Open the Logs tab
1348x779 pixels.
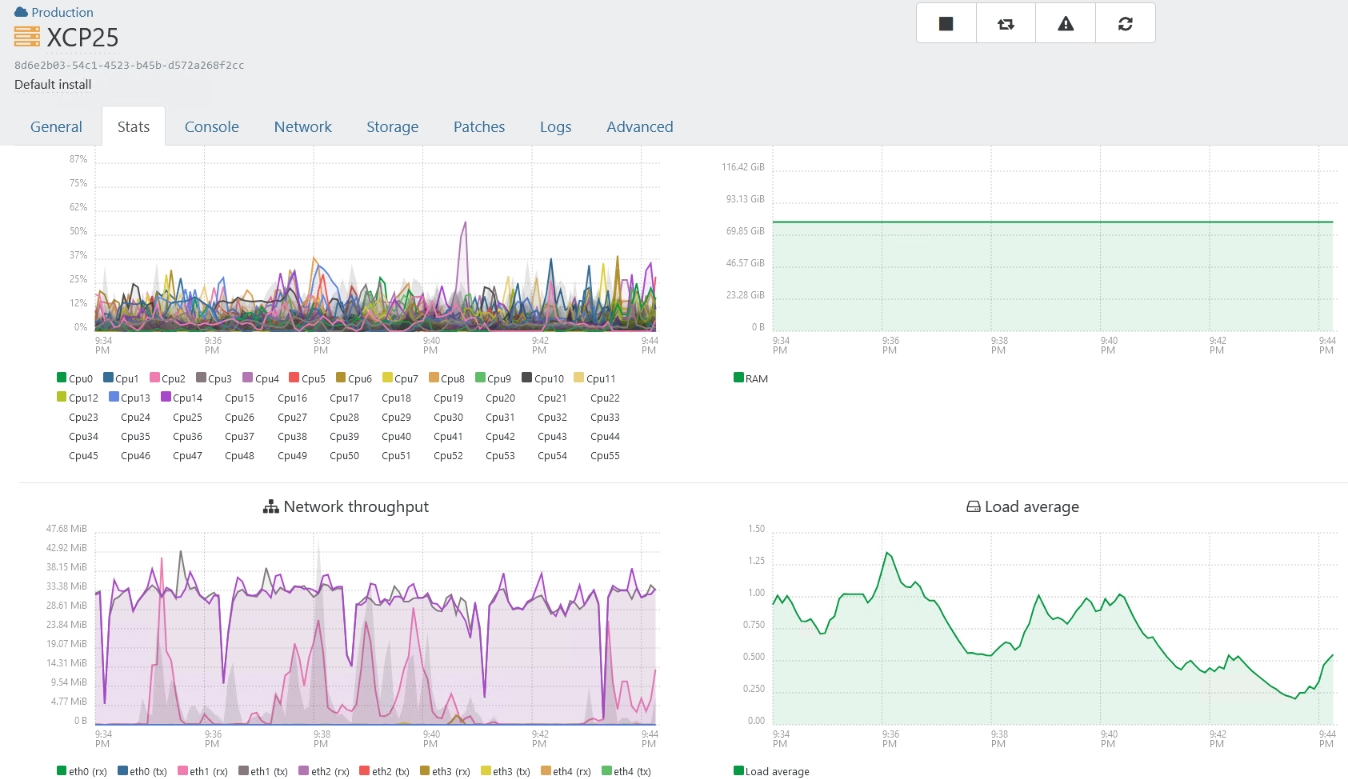point(556,127)
